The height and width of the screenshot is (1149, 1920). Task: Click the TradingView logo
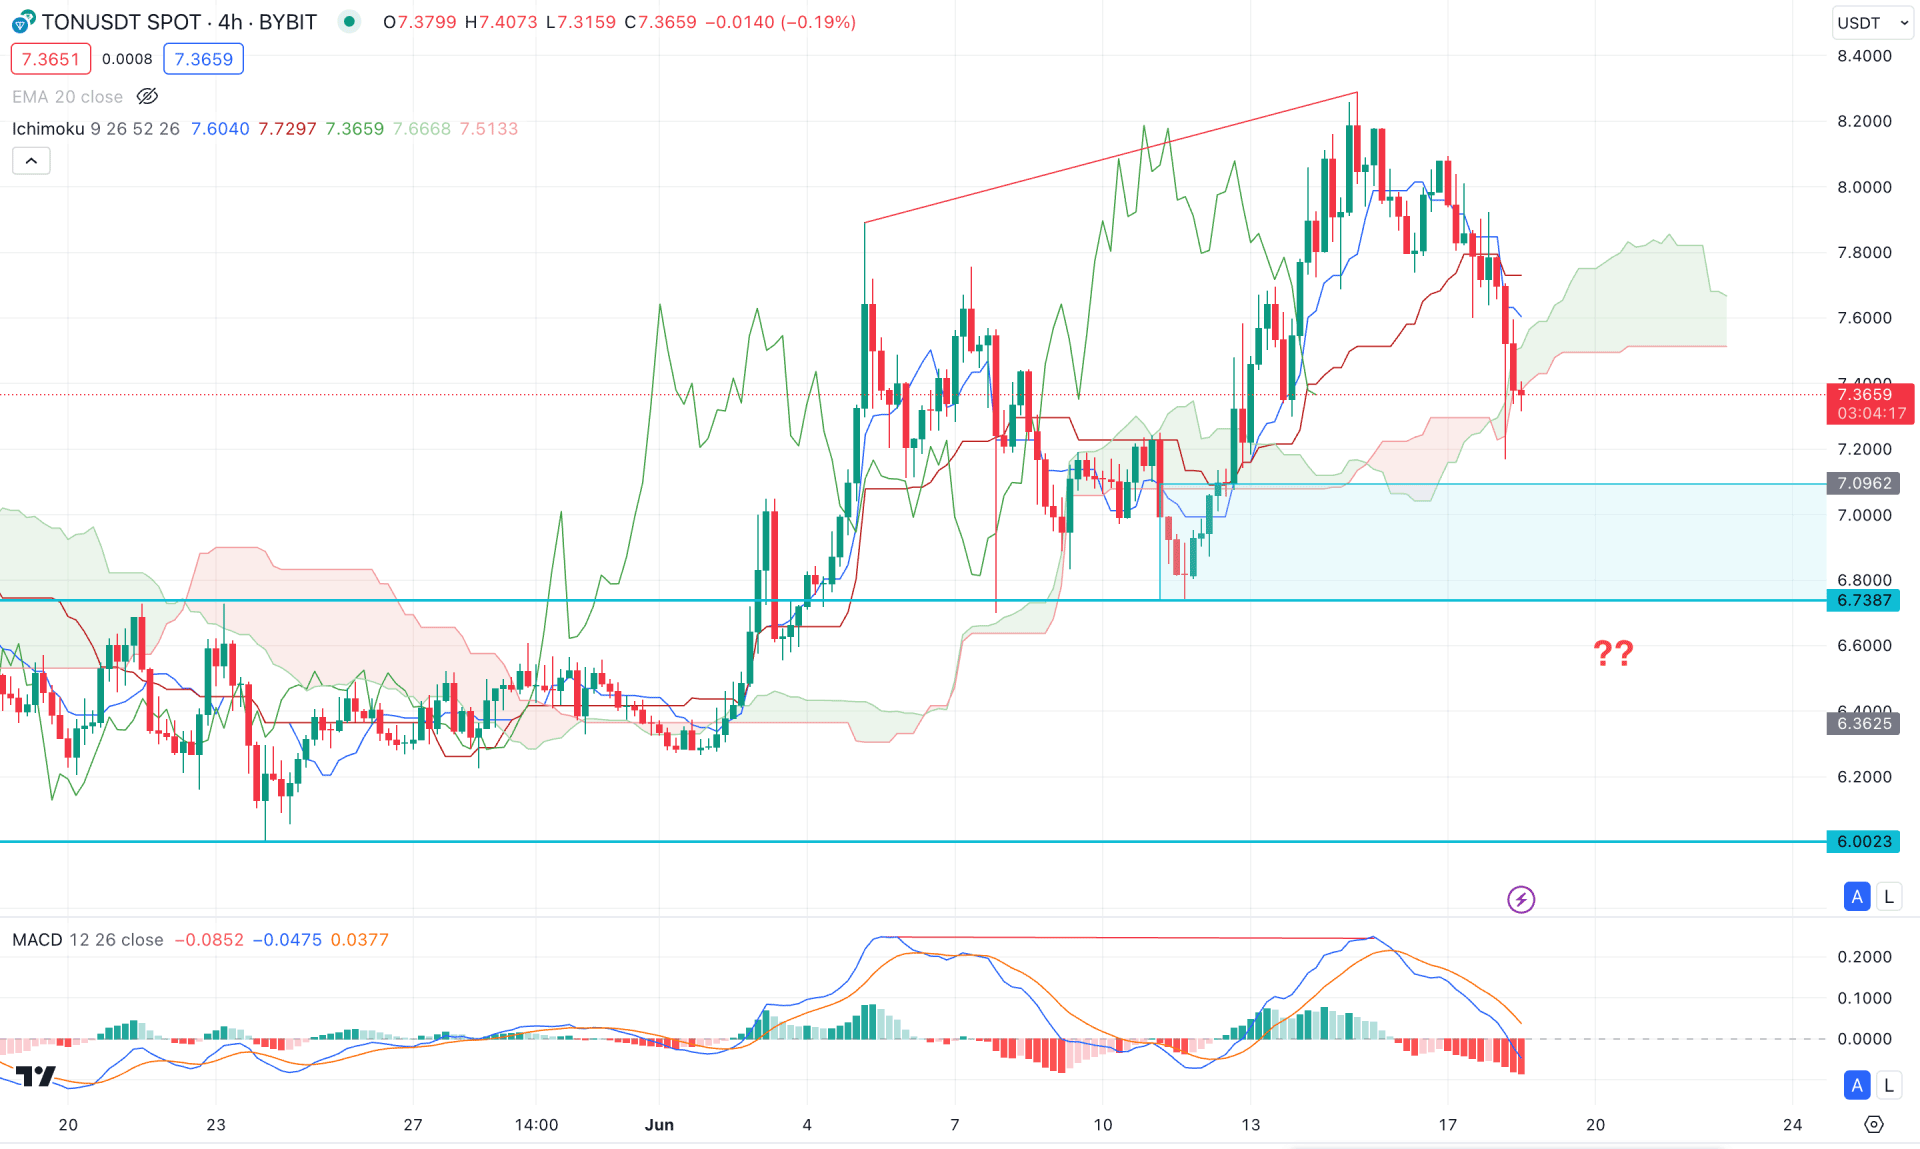click(x=35, y=1076)
